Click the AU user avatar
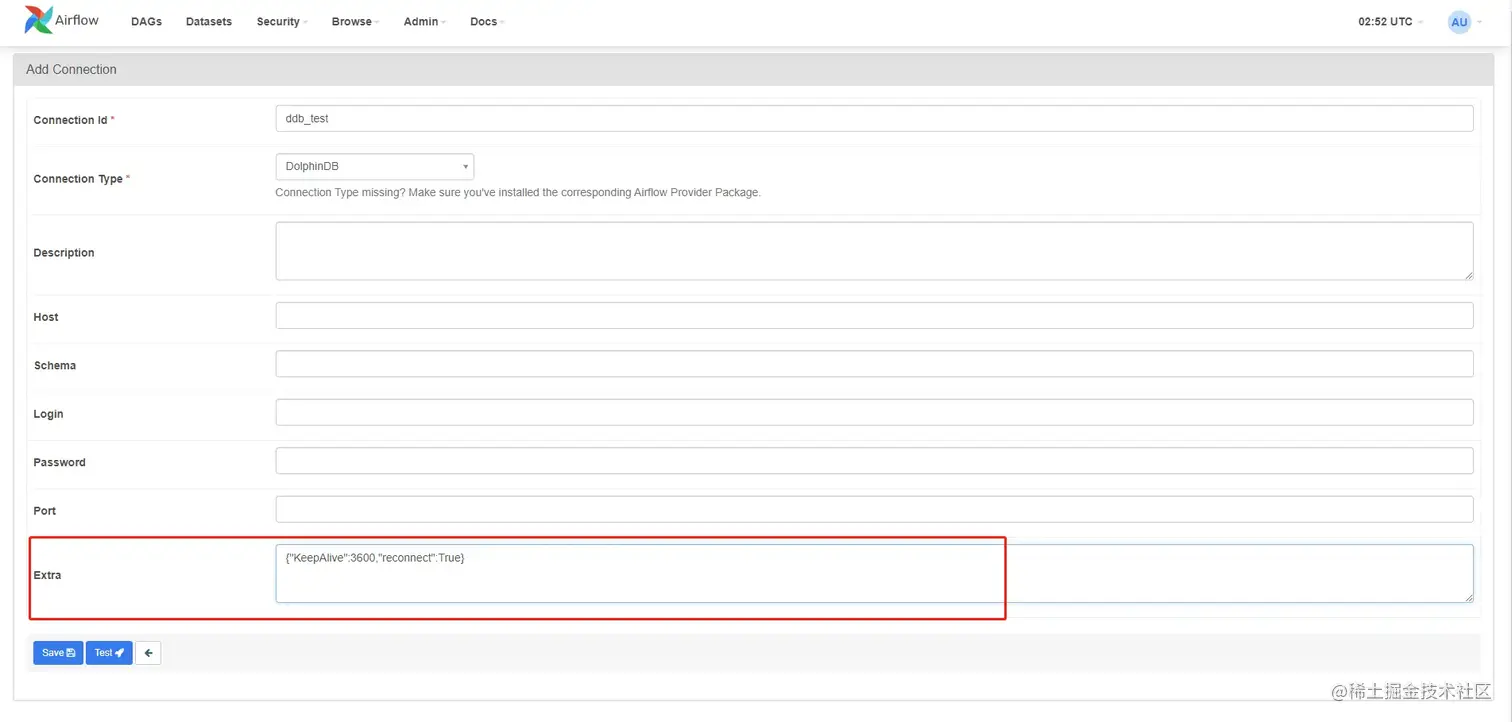1512x722 pixels. click(1459, 22)
